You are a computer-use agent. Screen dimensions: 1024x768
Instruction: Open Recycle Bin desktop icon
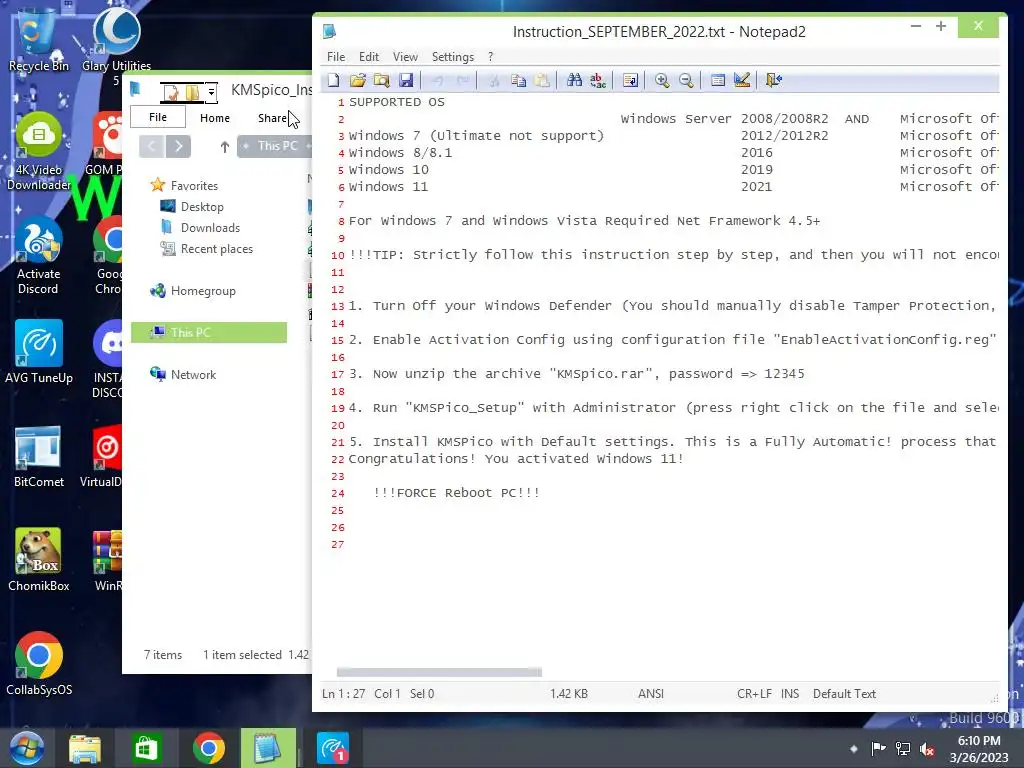pyautogui.click(x=39, y=40)
